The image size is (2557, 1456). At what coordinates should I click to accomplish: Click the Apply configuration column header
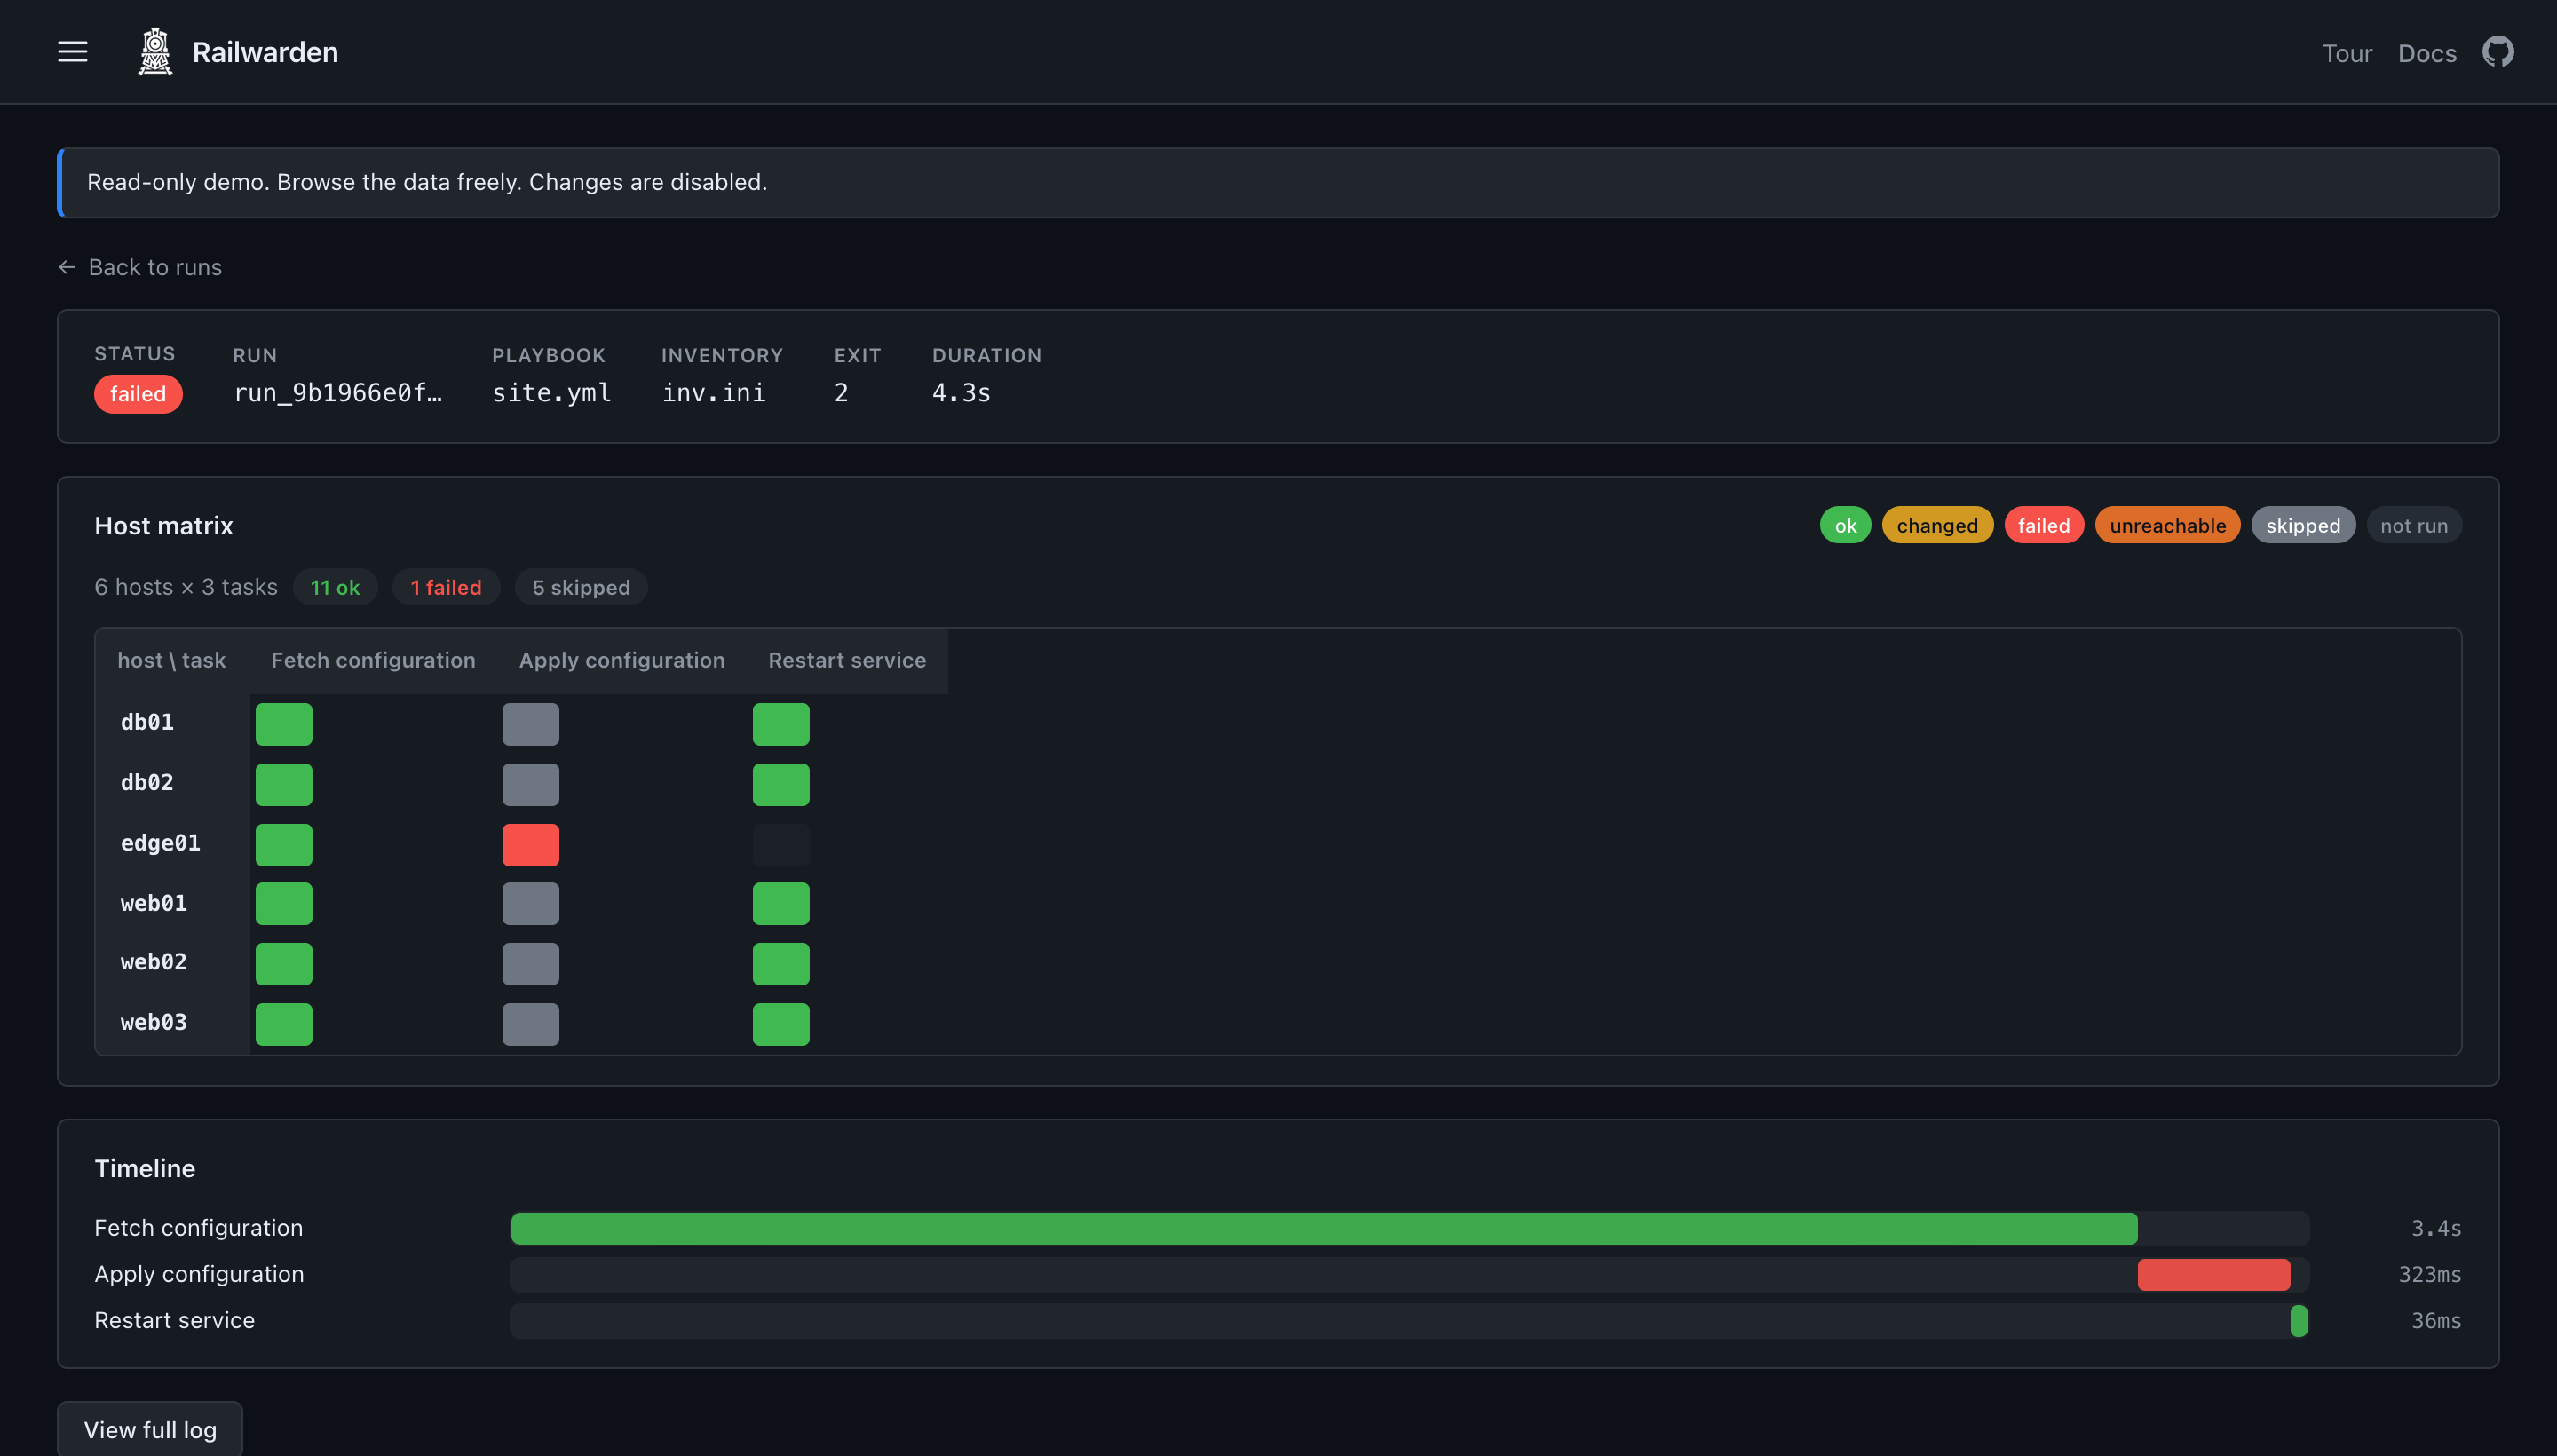[x=622, y=660]
